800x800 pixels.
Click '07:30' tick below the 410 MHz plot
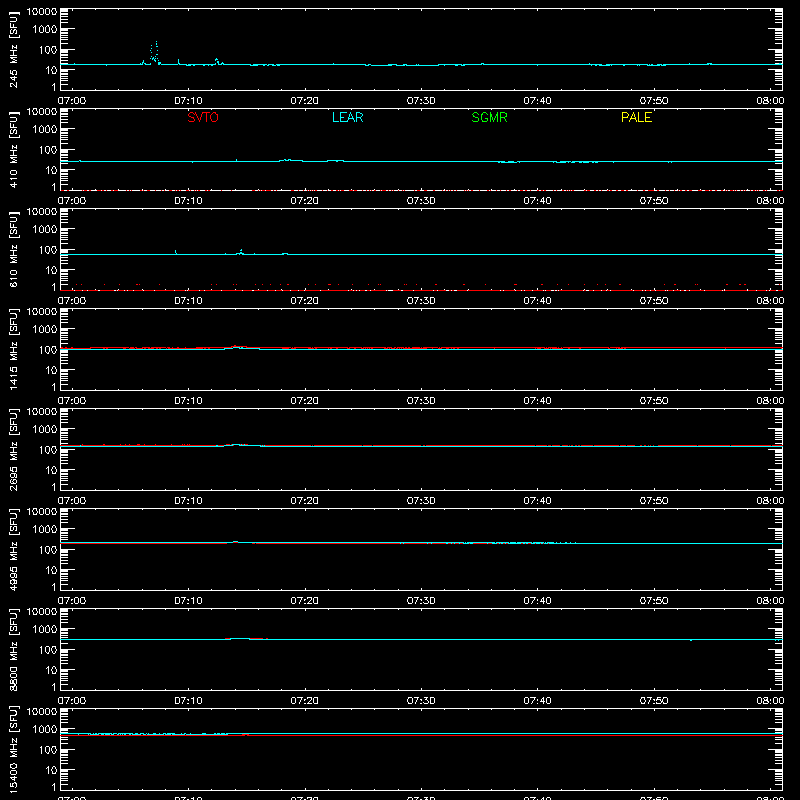point(421,201)
